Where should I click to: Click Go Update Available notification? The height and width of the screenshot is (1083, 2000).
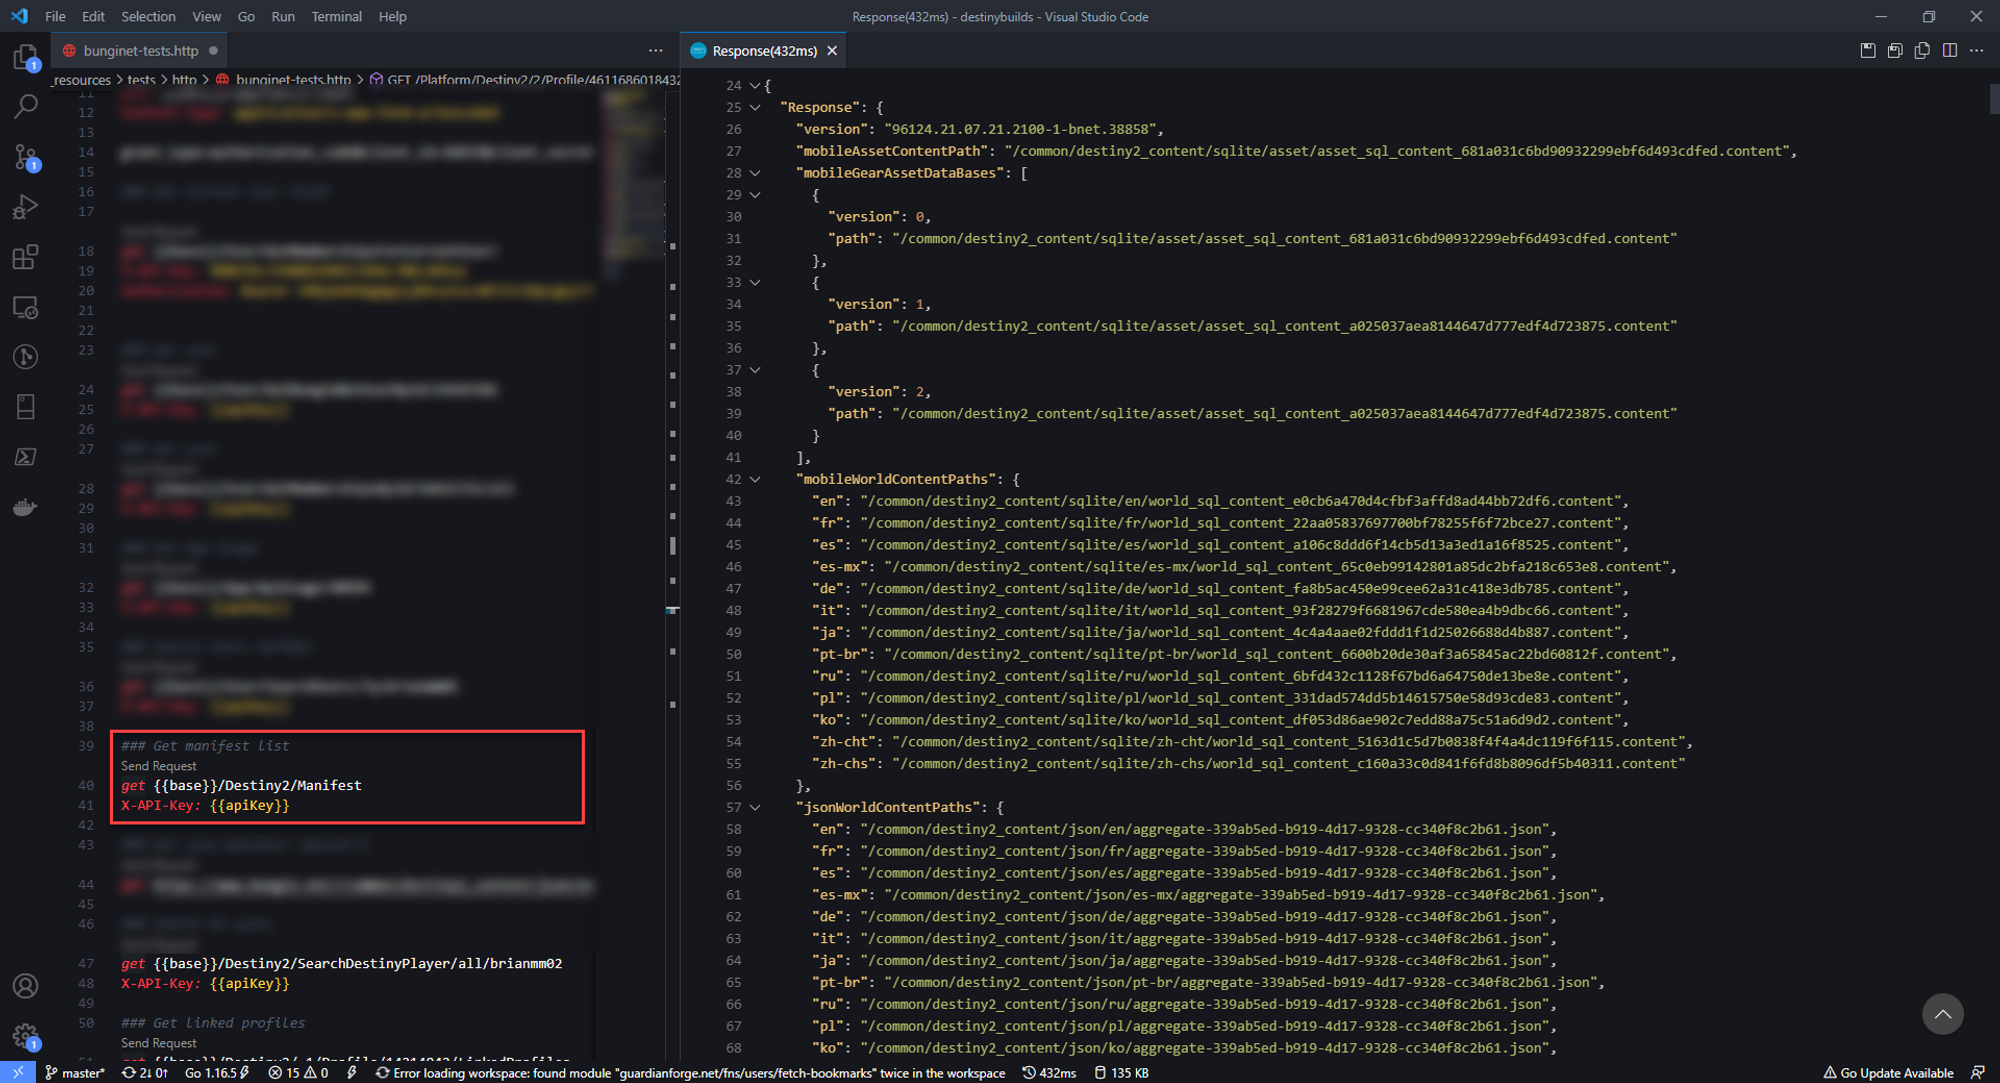click(1888, 1072)
